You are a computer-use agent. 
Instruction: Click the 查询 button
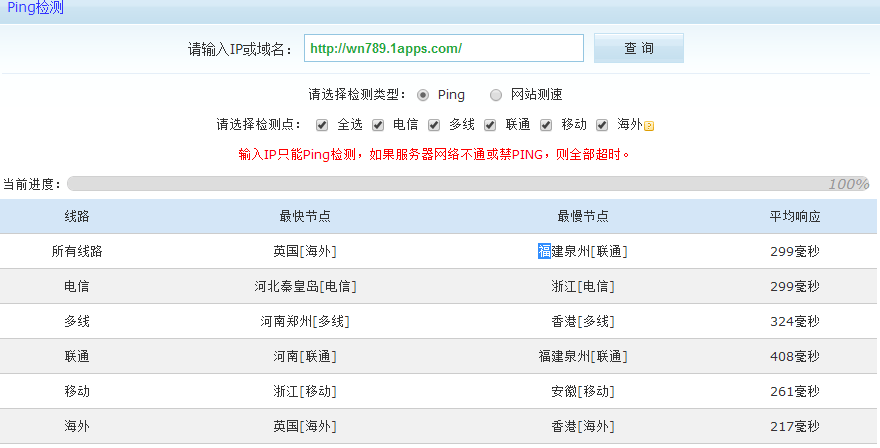pyautogui.click(x=638, y=48)
